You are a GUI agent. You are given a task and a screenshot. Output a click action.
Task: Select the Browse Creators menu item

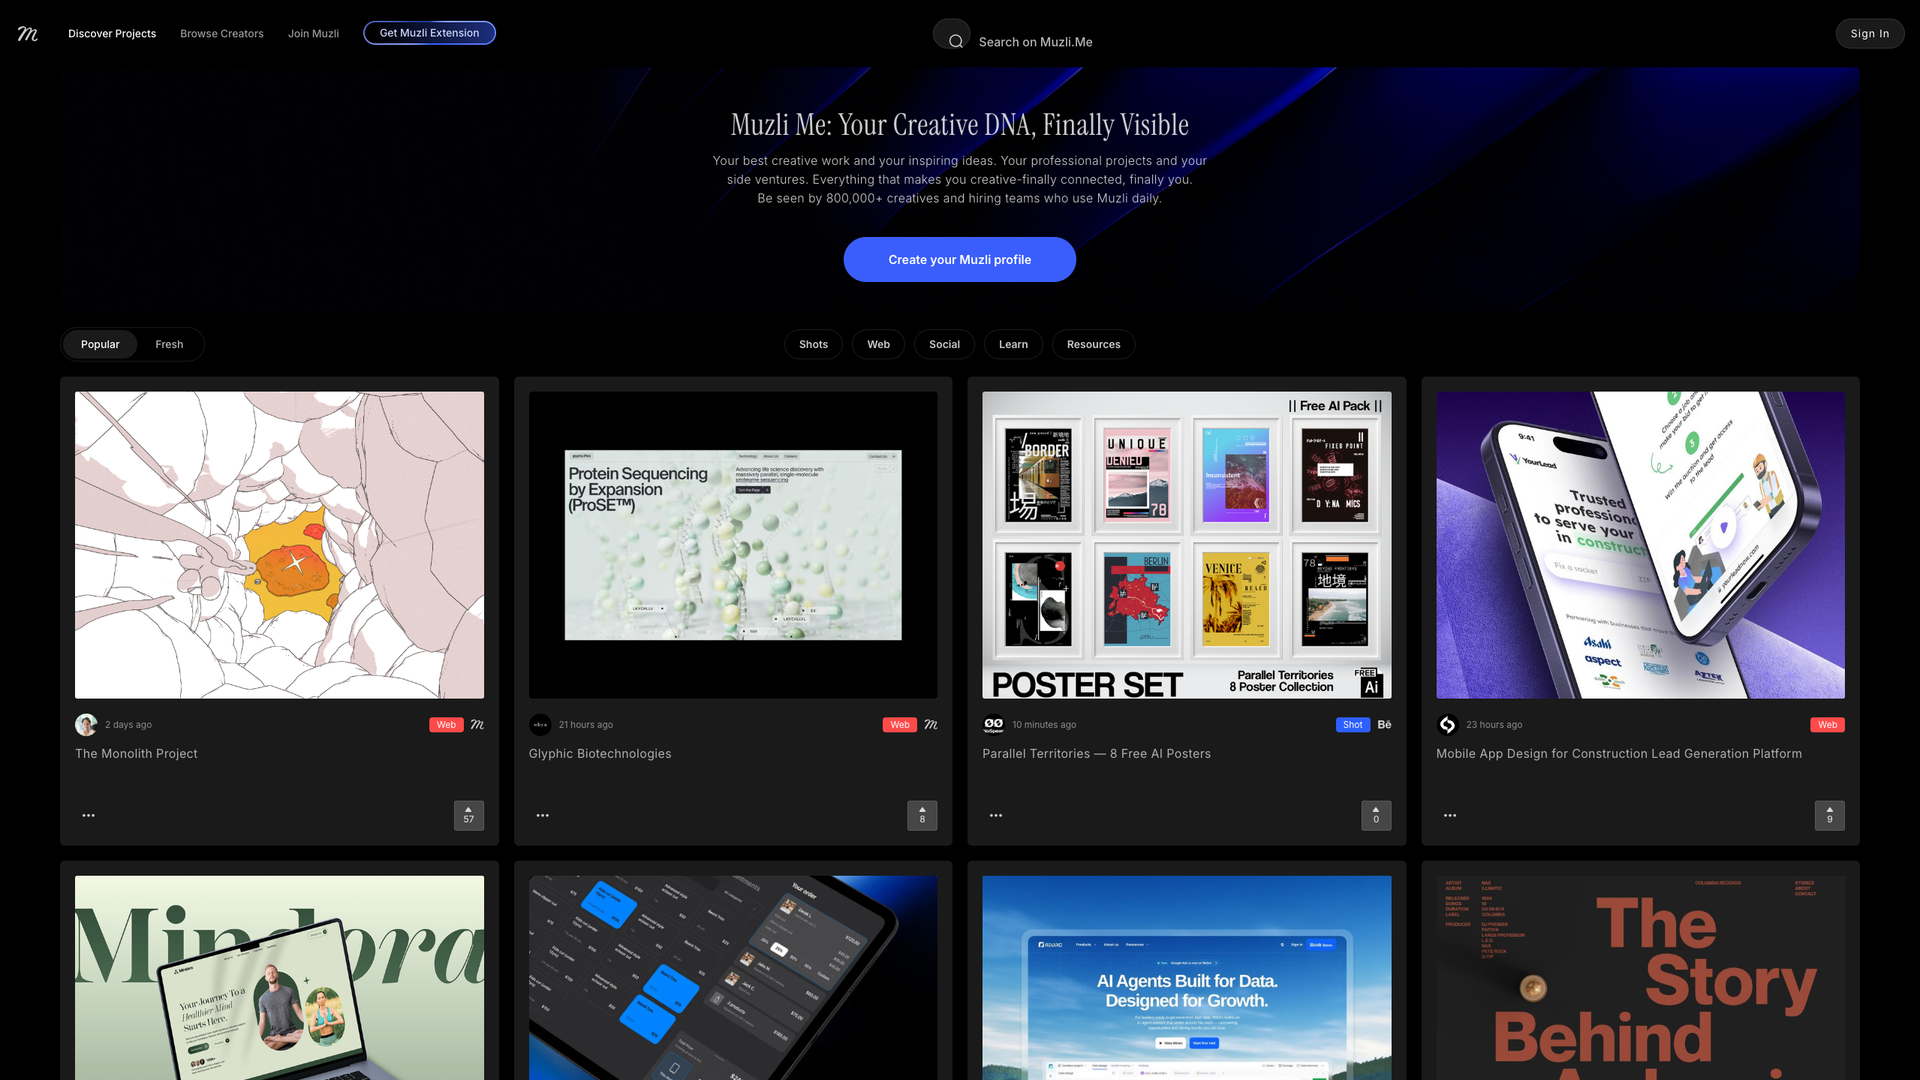click(221, 33)
